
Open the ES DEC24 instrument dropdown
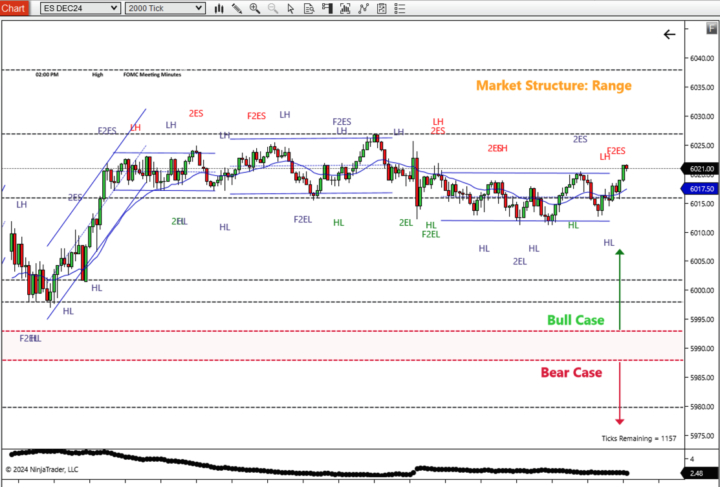80,8
